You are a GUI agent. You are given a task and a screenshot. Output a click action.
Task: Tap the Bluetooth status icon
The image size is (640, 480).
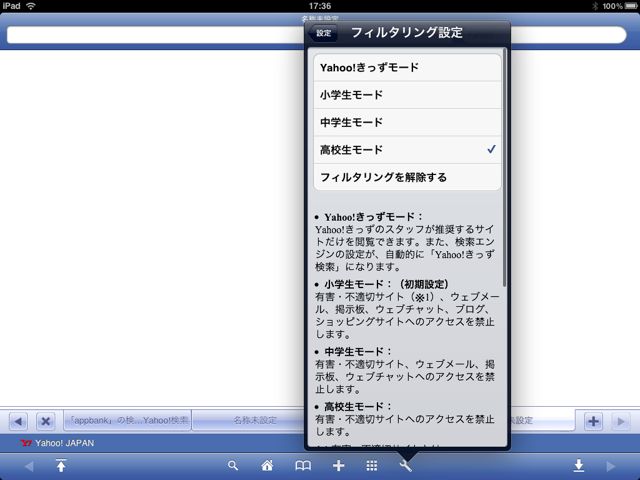coord(595,6)
